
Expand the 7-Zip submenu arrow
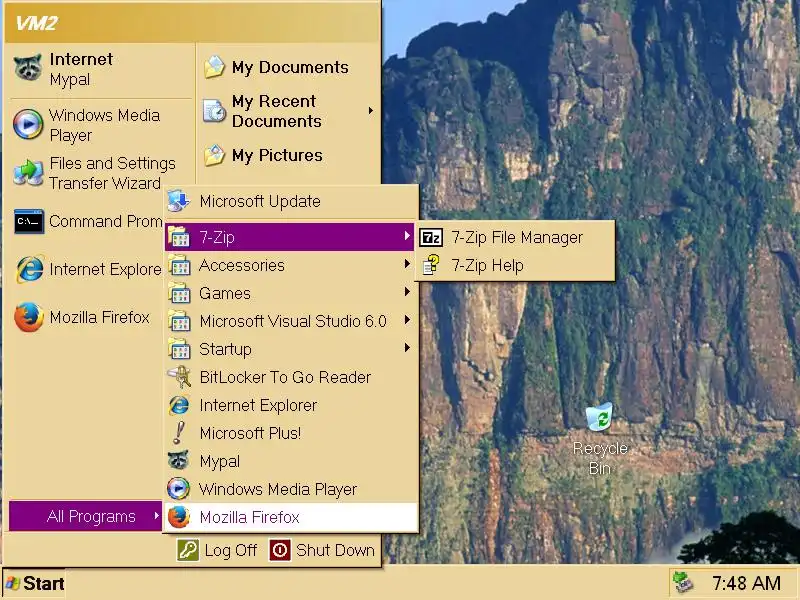click(407, 236)
